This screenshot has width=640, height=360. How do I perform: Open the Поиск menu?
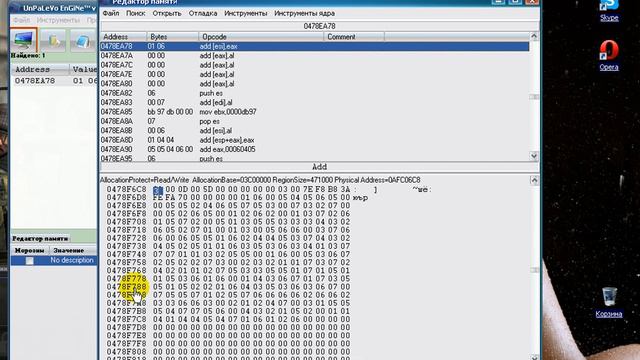coord(136,13)
